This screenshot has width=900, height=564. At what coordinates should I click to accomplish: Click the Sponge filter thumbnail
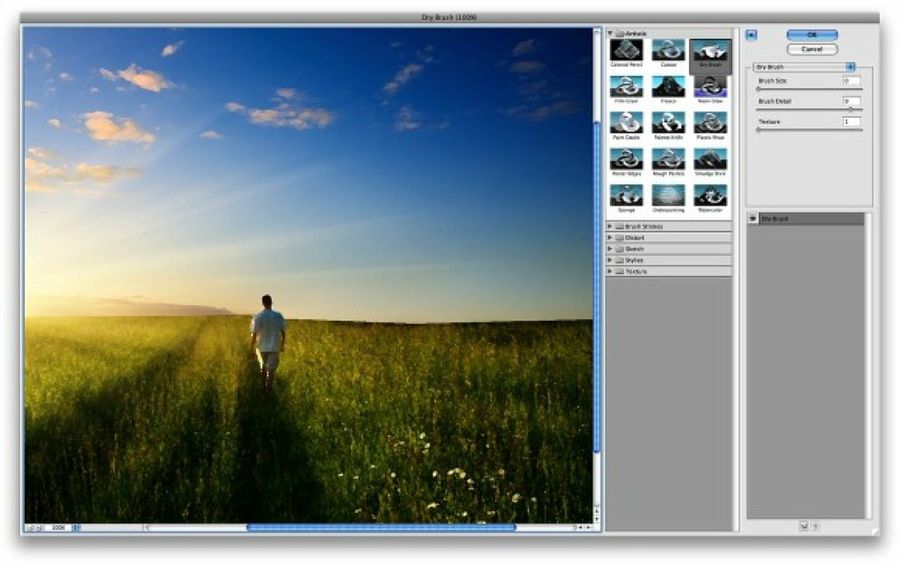point(626,195)
